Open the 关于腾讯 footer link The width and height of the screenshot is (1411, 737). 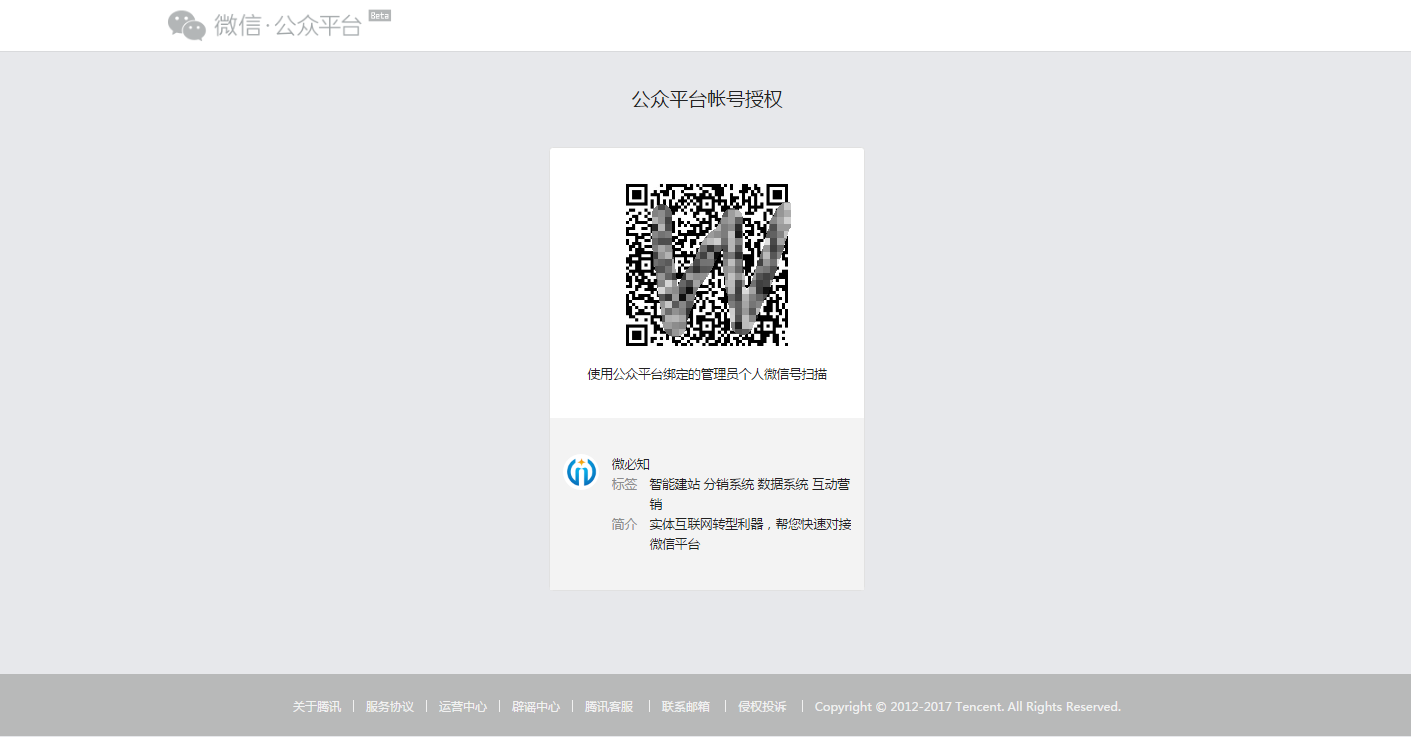click(x=317, y=706)
